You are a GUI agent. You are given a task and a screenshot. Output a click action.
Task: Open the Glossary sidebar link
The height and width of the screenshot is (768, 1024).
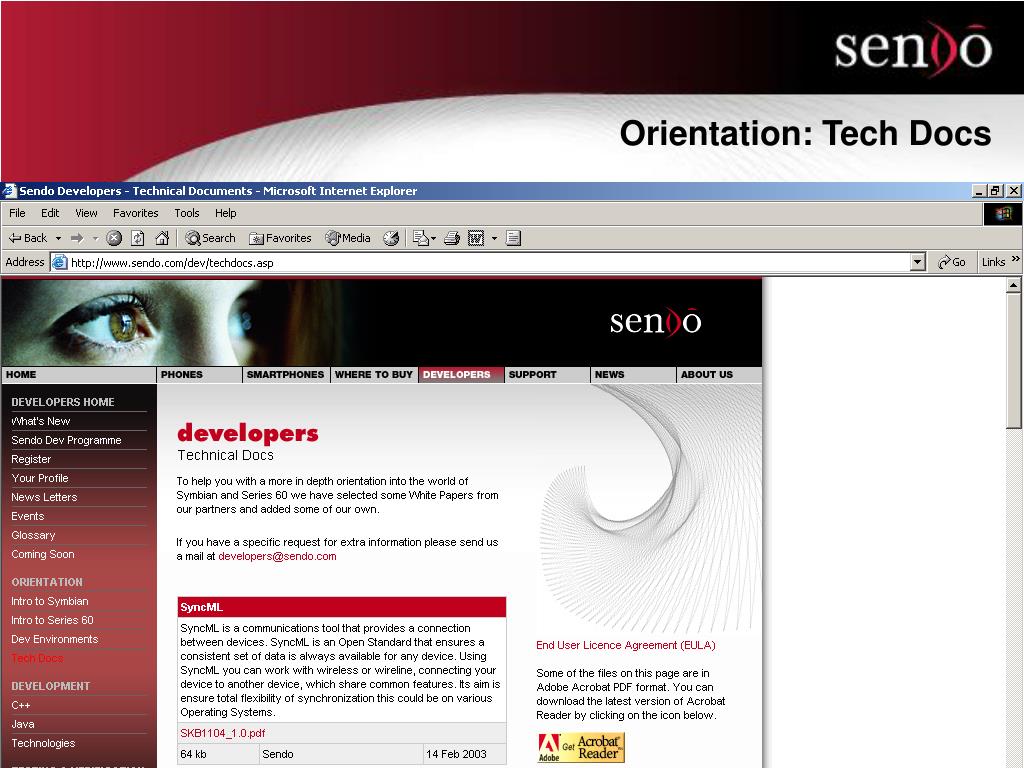[x=33, y=535]
